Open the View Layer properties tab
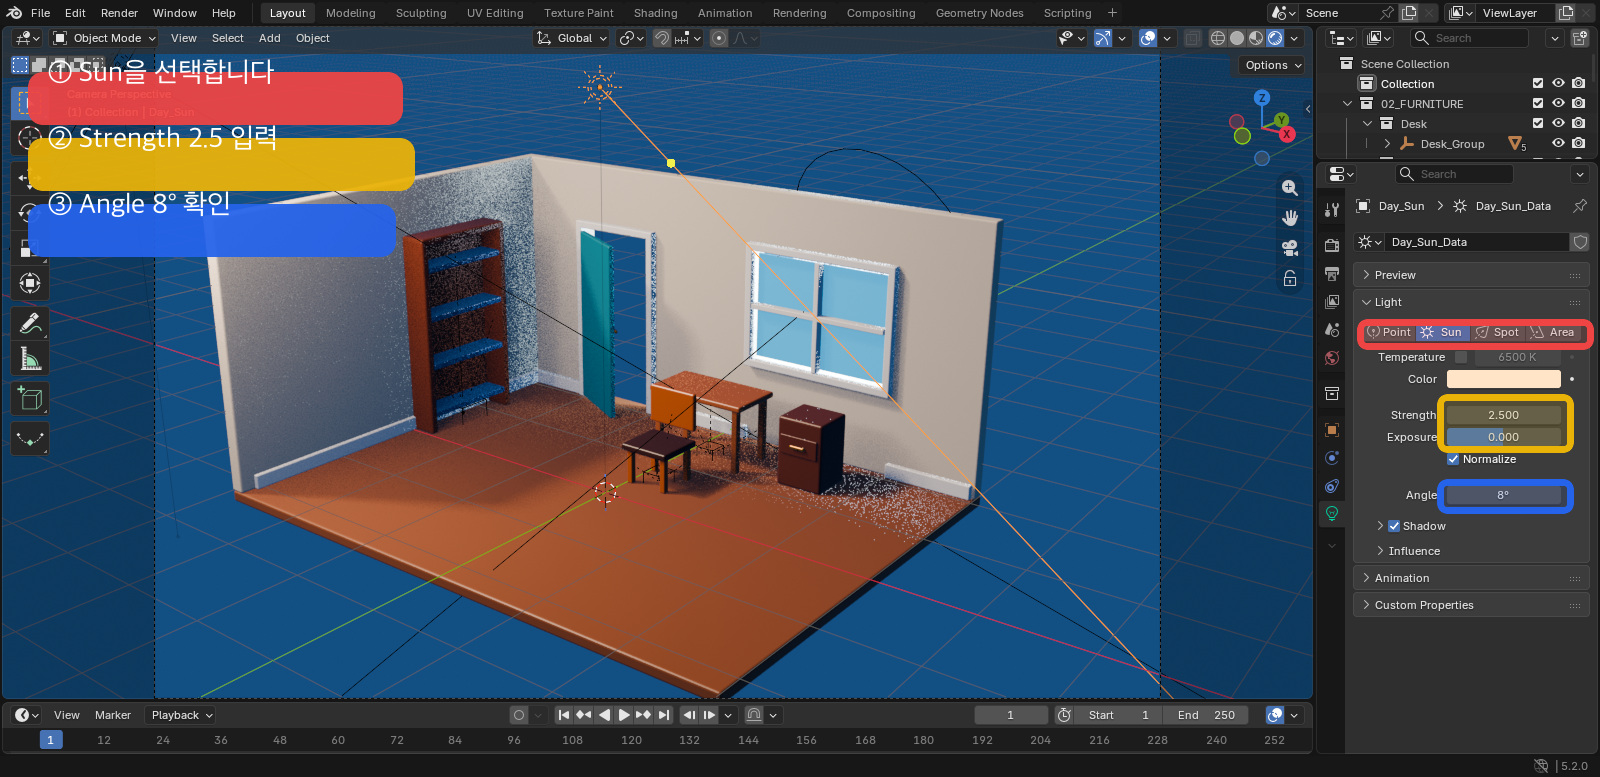This screenshot has width=1600, height=777. click(1332, 301)
